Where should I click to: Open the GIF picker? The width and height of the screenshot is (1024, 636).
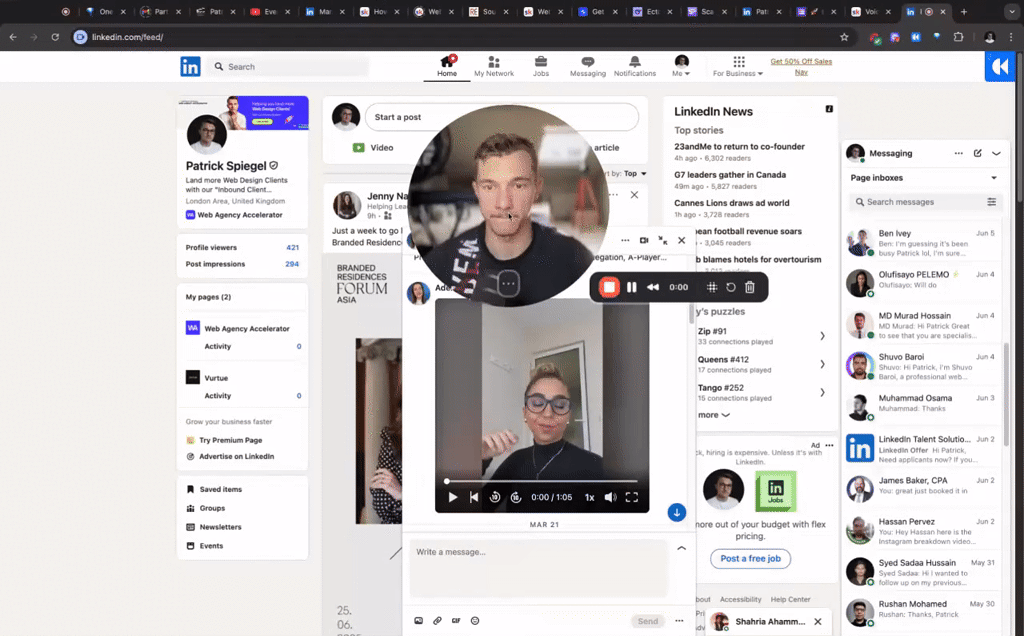[x=456, y=621]
